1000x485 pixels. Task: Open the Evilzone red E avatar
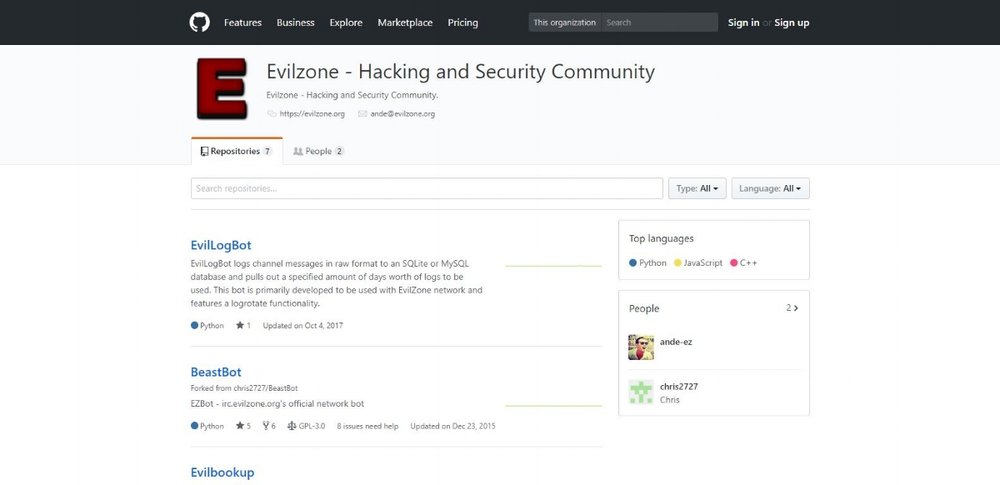click(222, 89)
